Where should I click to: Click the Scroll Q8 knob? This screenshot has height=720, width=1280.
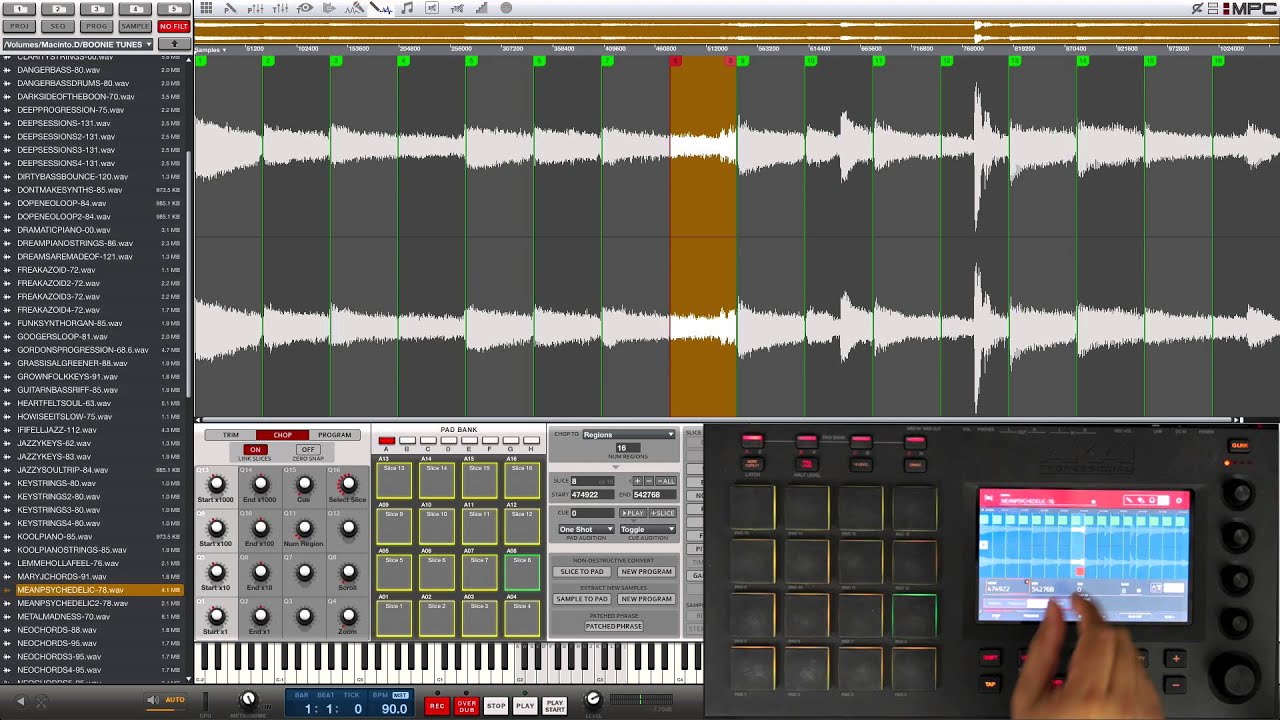348,573
